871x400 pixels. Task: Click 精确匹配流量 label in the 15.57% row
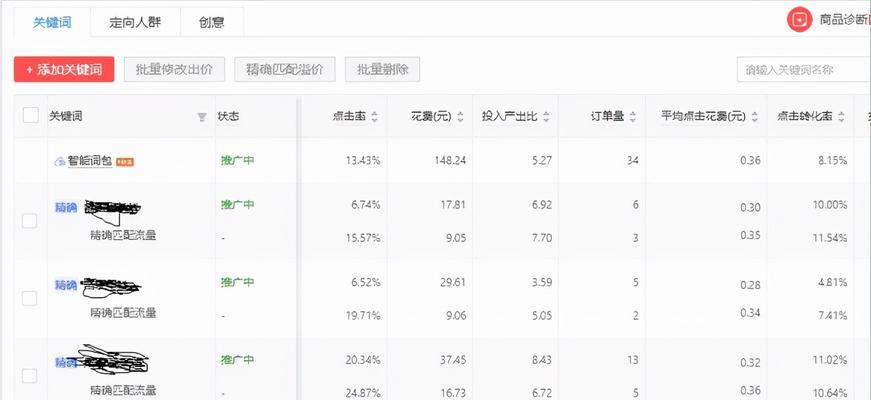tap(123, 235)
